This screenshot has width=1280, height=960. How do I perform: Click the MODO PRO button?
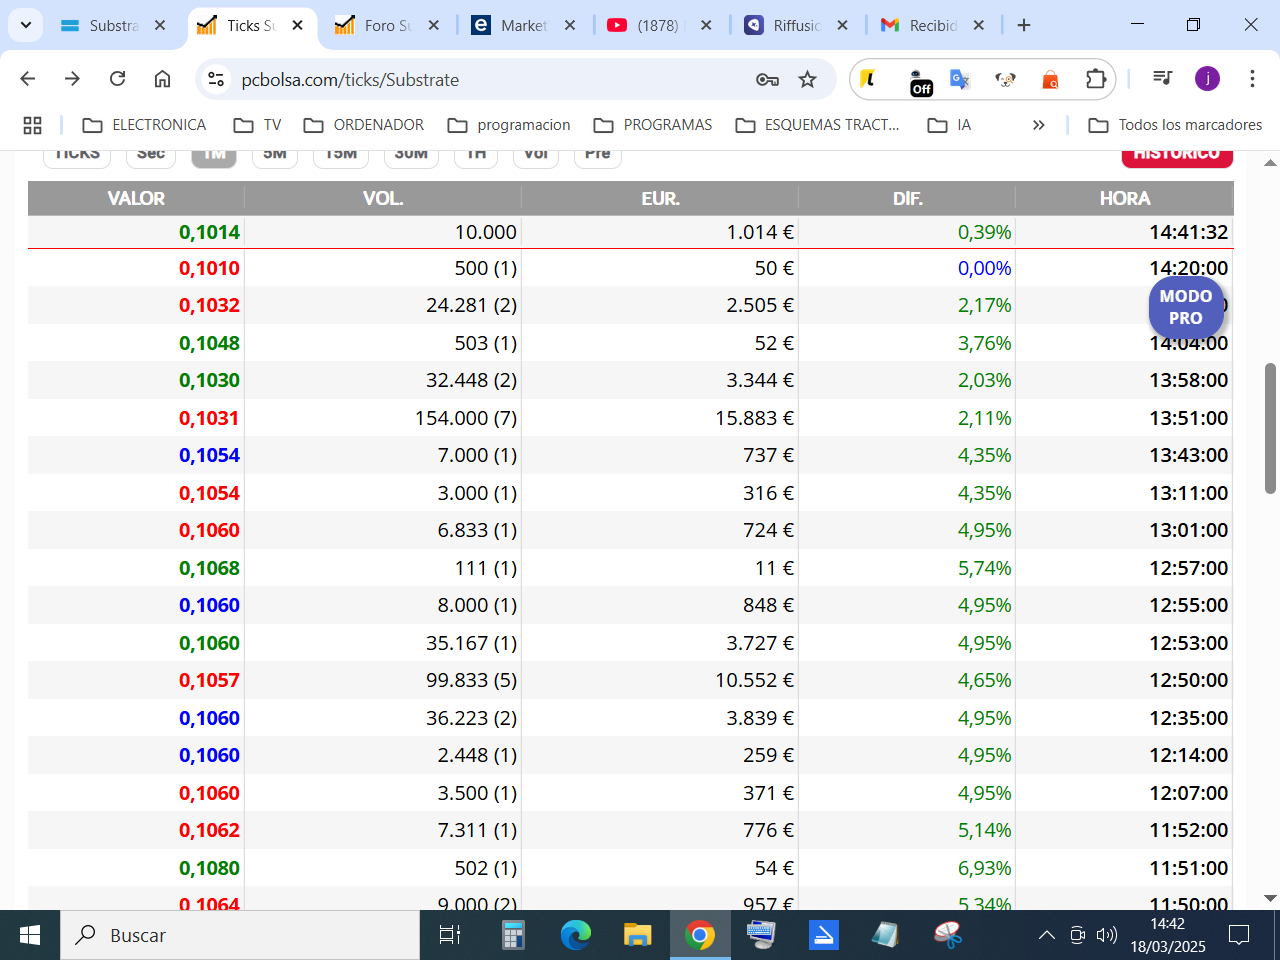point(1186,307)
